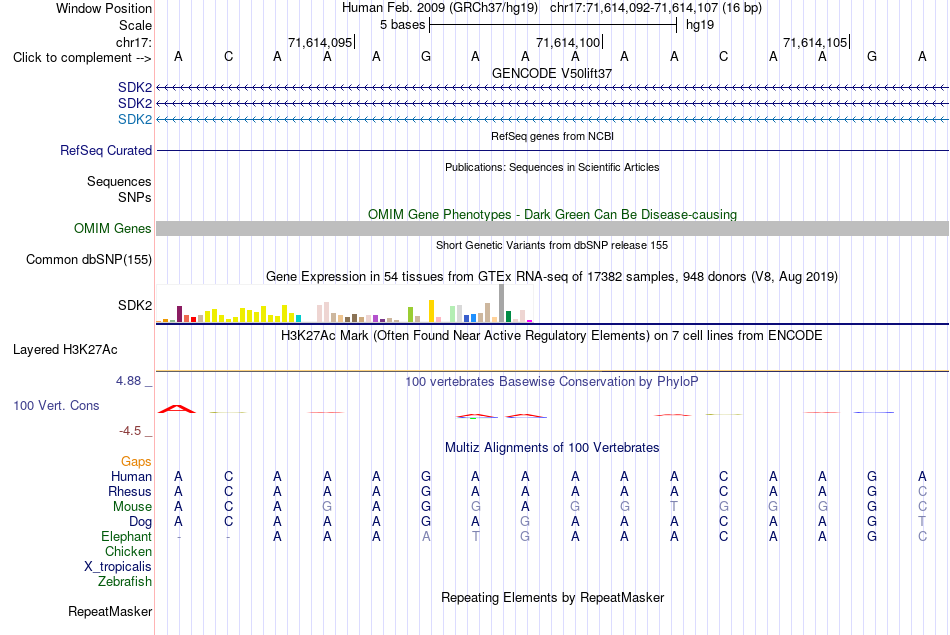Open 'Short Genetic Variants from dbSNP release 155'
The height and width of the screenshot is (635, 950).
552,245
